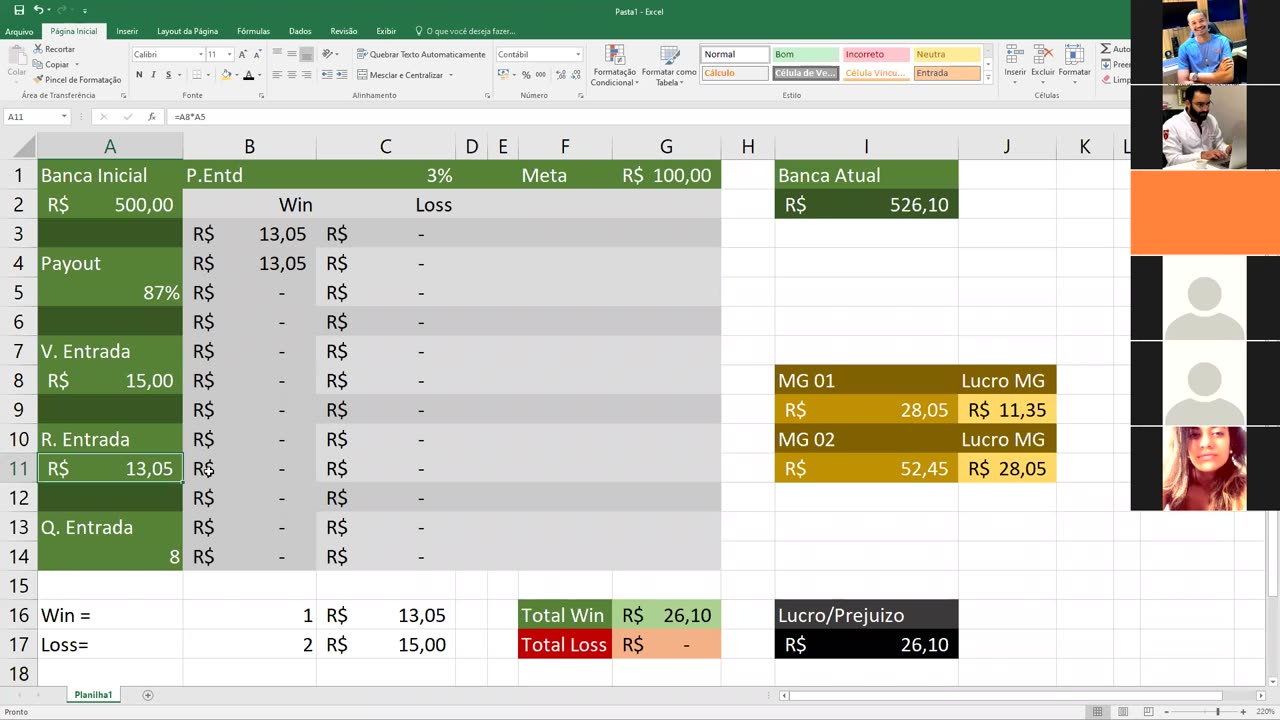Click the insert function fx icon
The width and height of the screenshot is (1280, 720).
[x=151, y=117]
